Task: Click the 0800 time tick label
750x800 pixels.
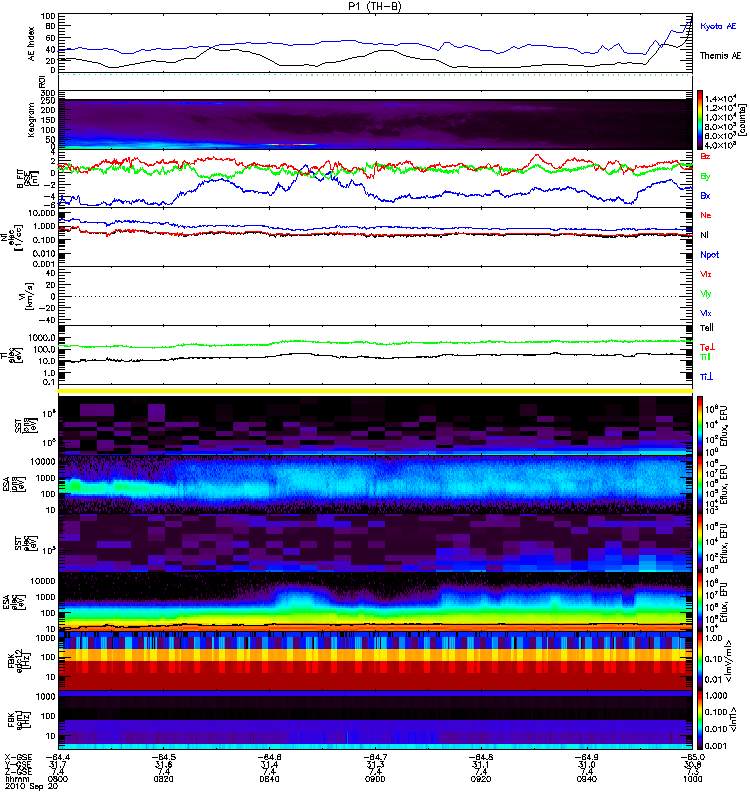Action: [58, 779]
